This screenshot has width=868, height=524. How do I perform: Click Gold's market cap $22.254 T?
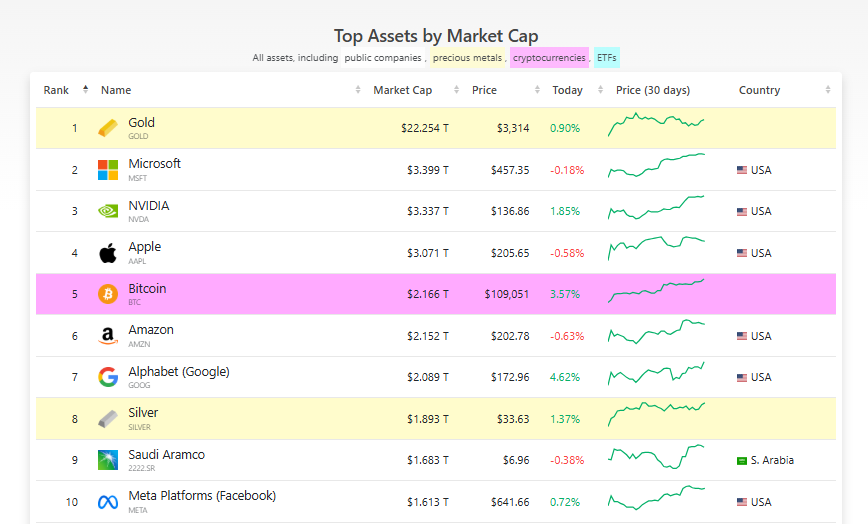tap(425, 128)
